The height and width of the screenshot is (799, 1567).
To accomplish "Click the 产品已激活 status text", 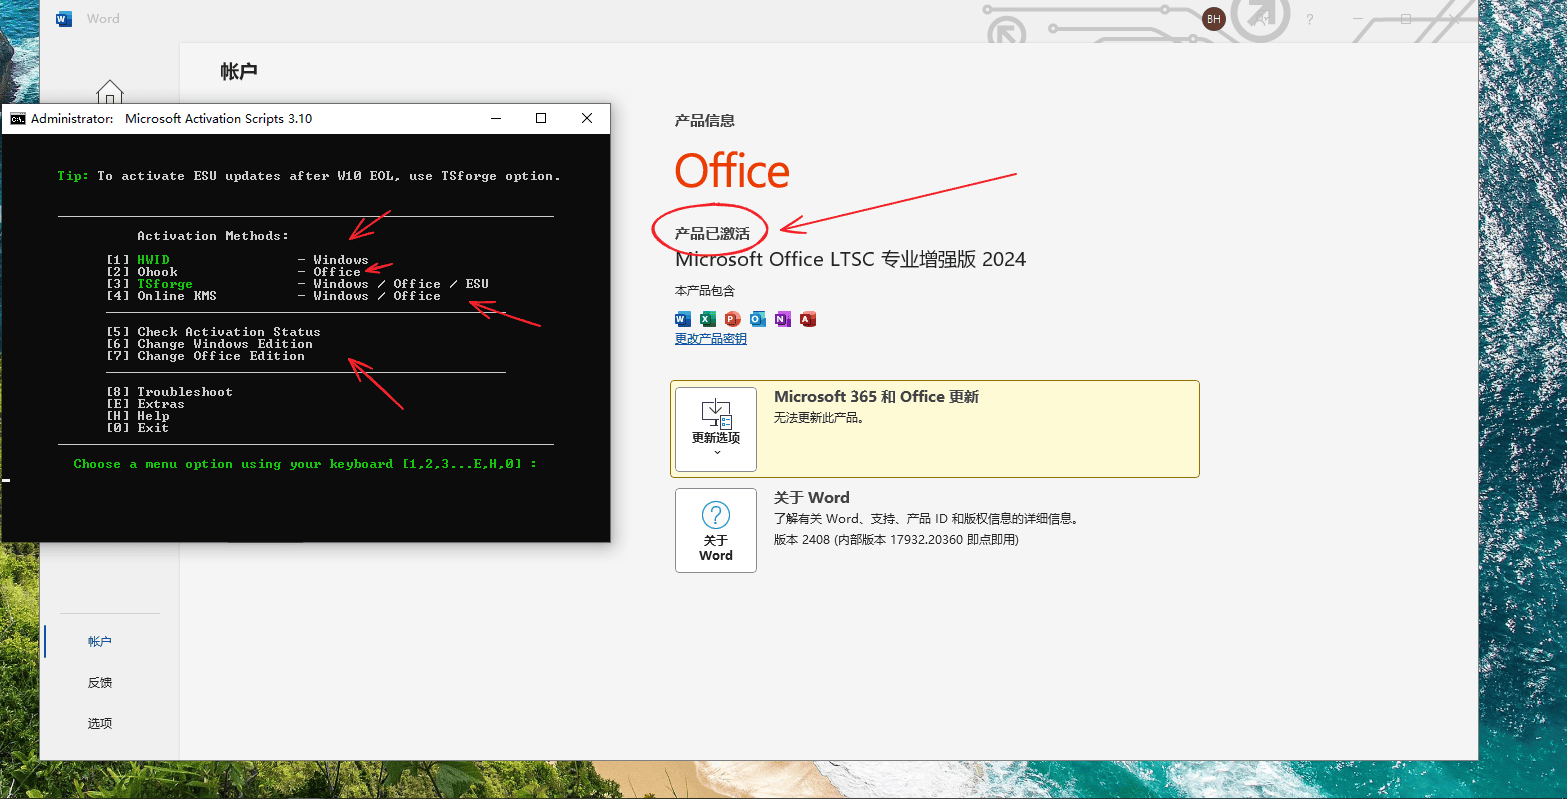I will 712,233.
